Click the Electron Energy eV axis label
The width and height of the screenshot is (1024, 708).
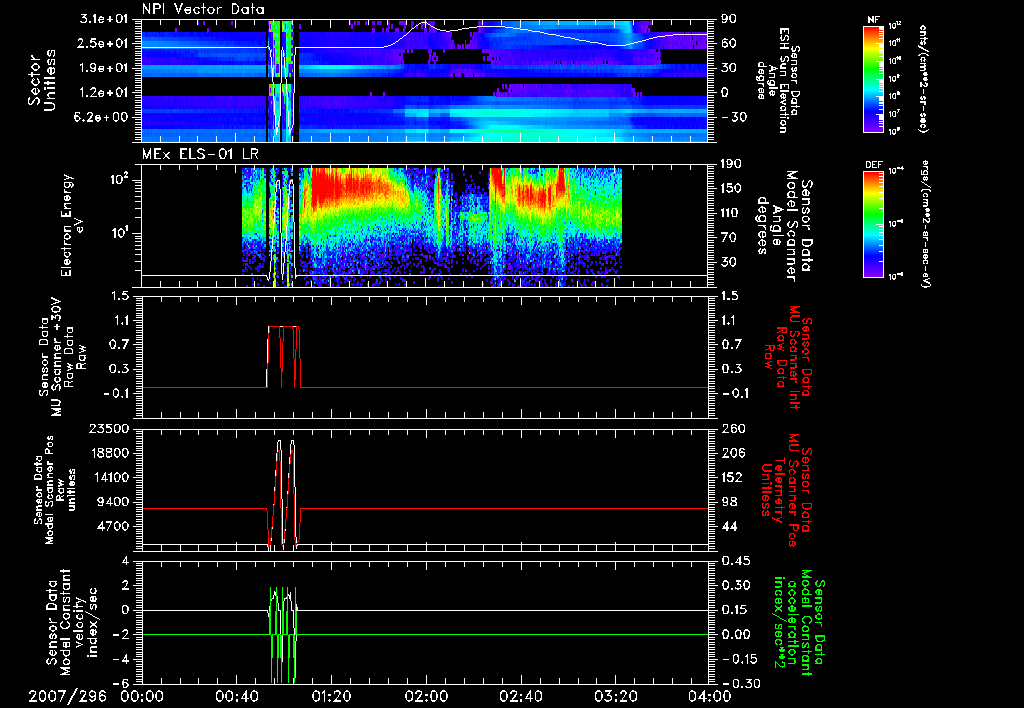(x=73, y=225)
